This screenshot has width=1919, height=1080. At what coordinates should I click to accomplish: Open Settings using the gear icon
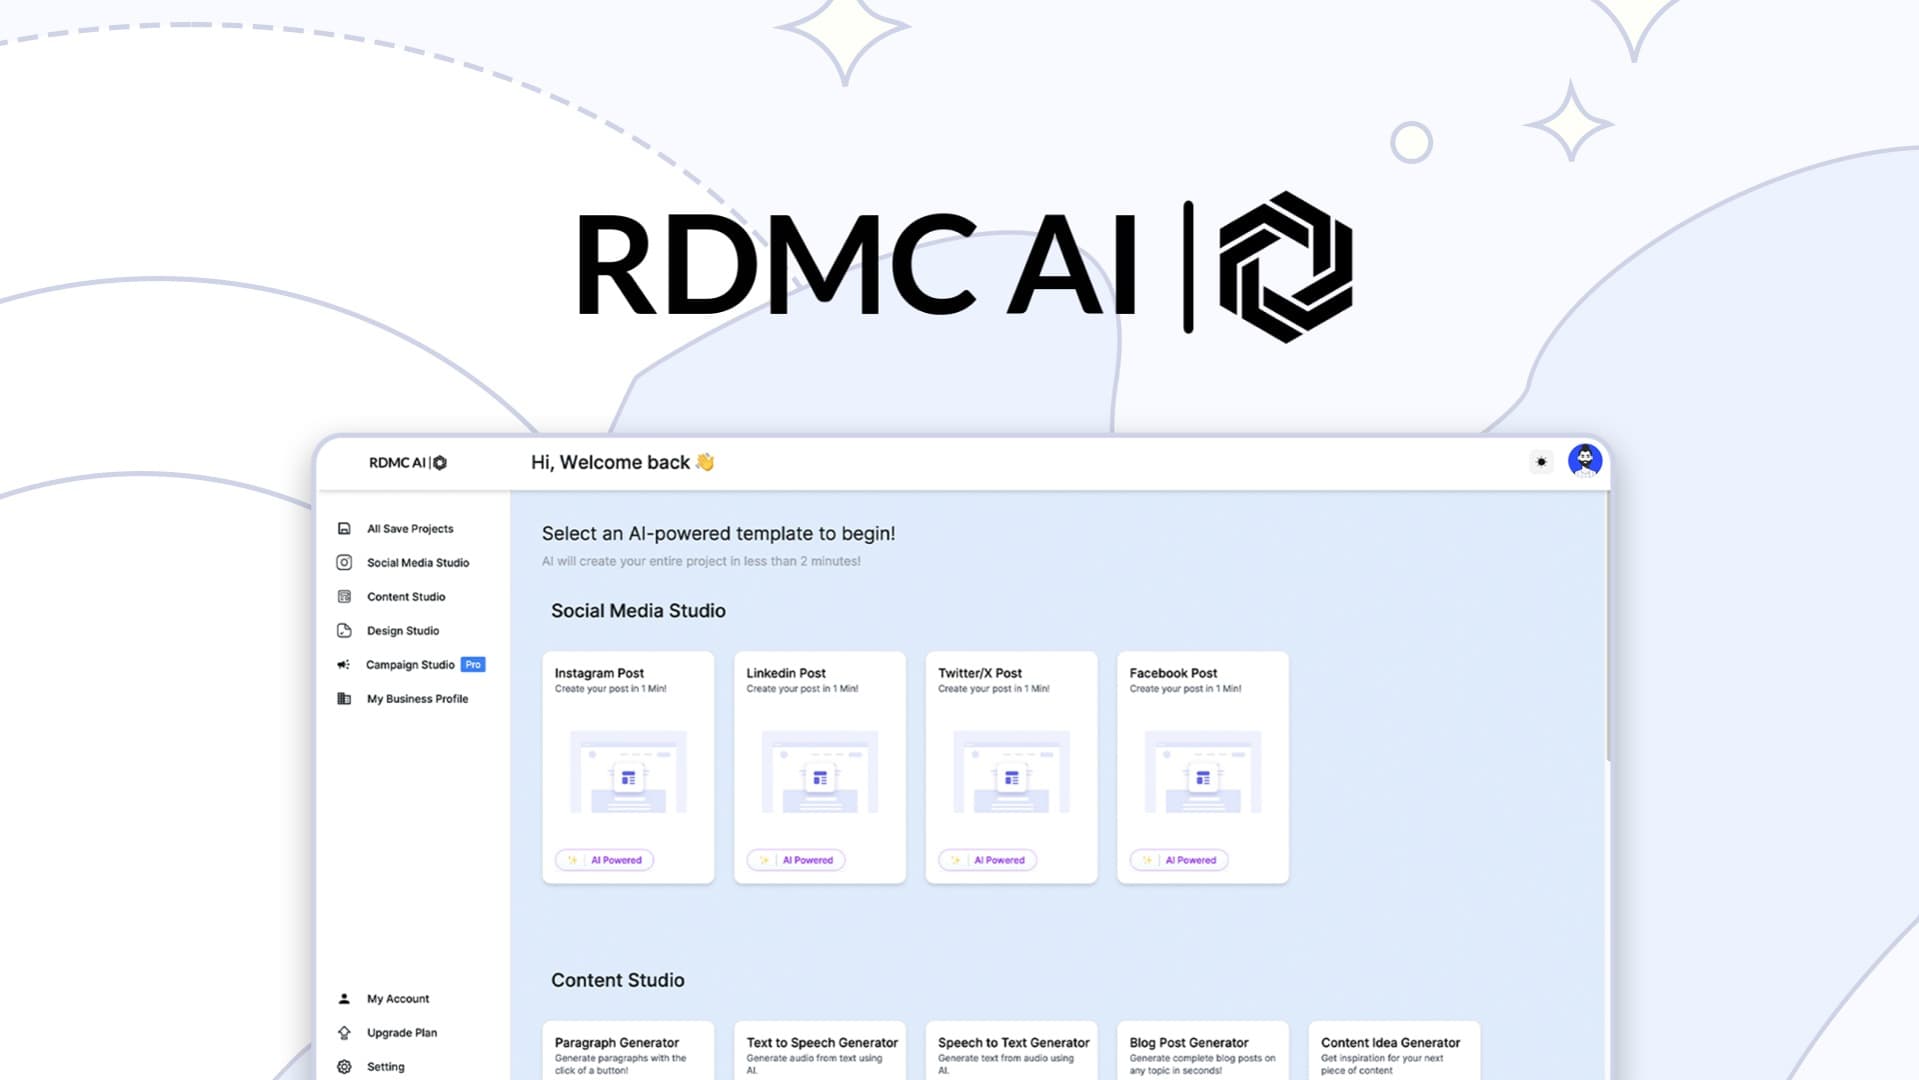click(343, 1066)
